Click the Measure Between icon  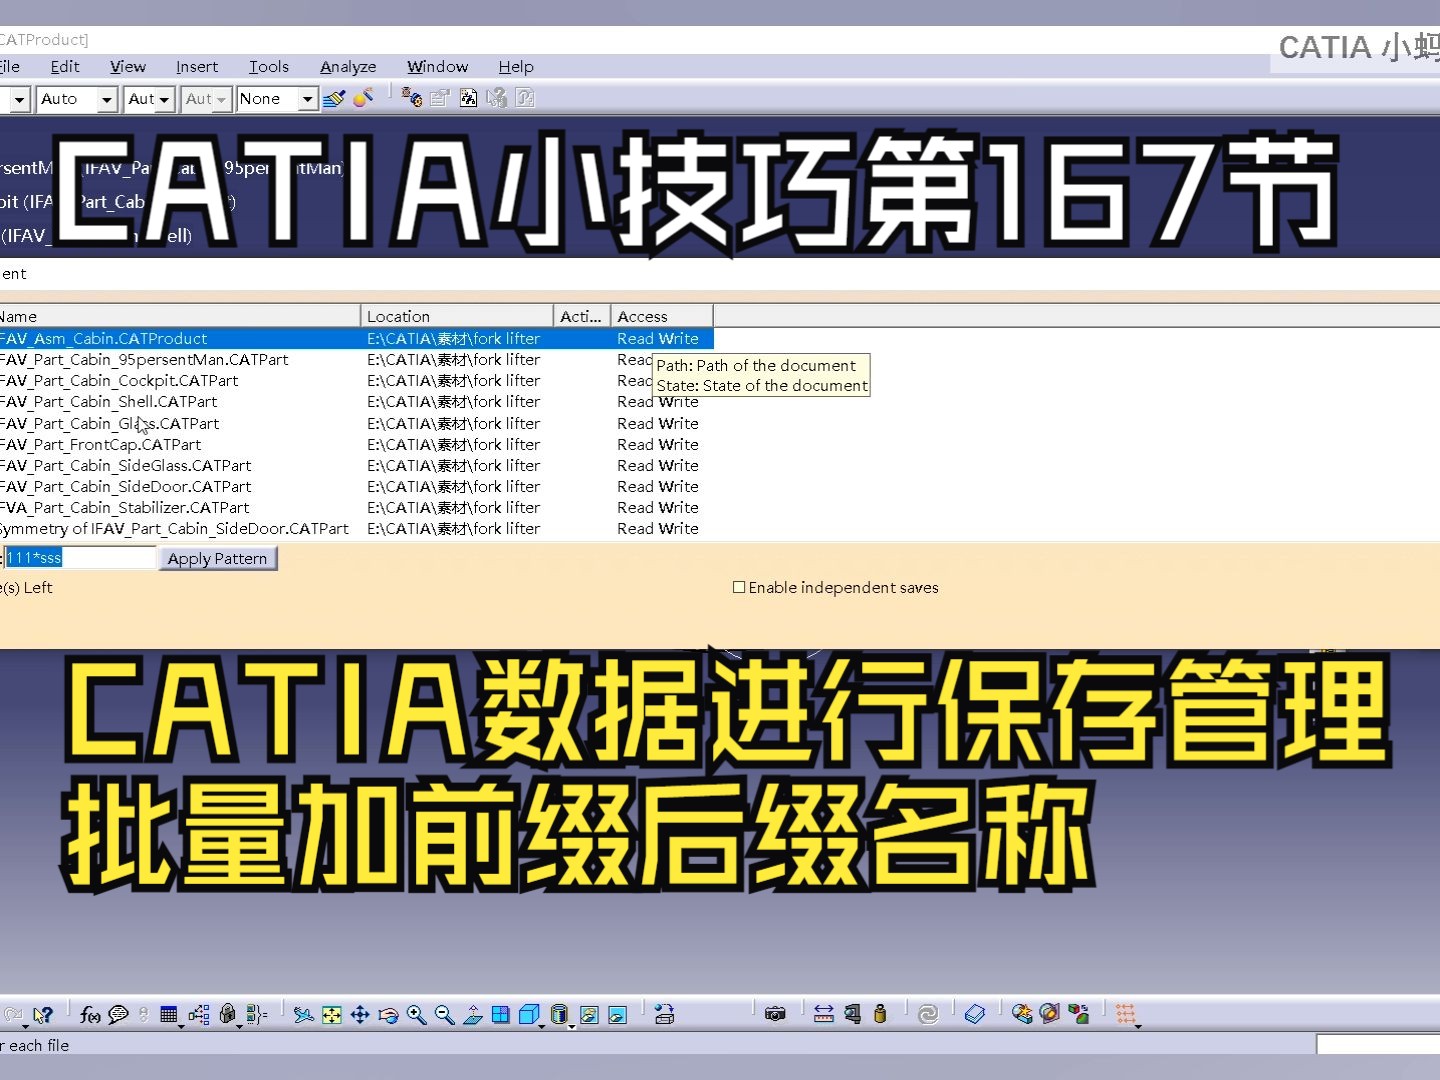click(824, 1015)
